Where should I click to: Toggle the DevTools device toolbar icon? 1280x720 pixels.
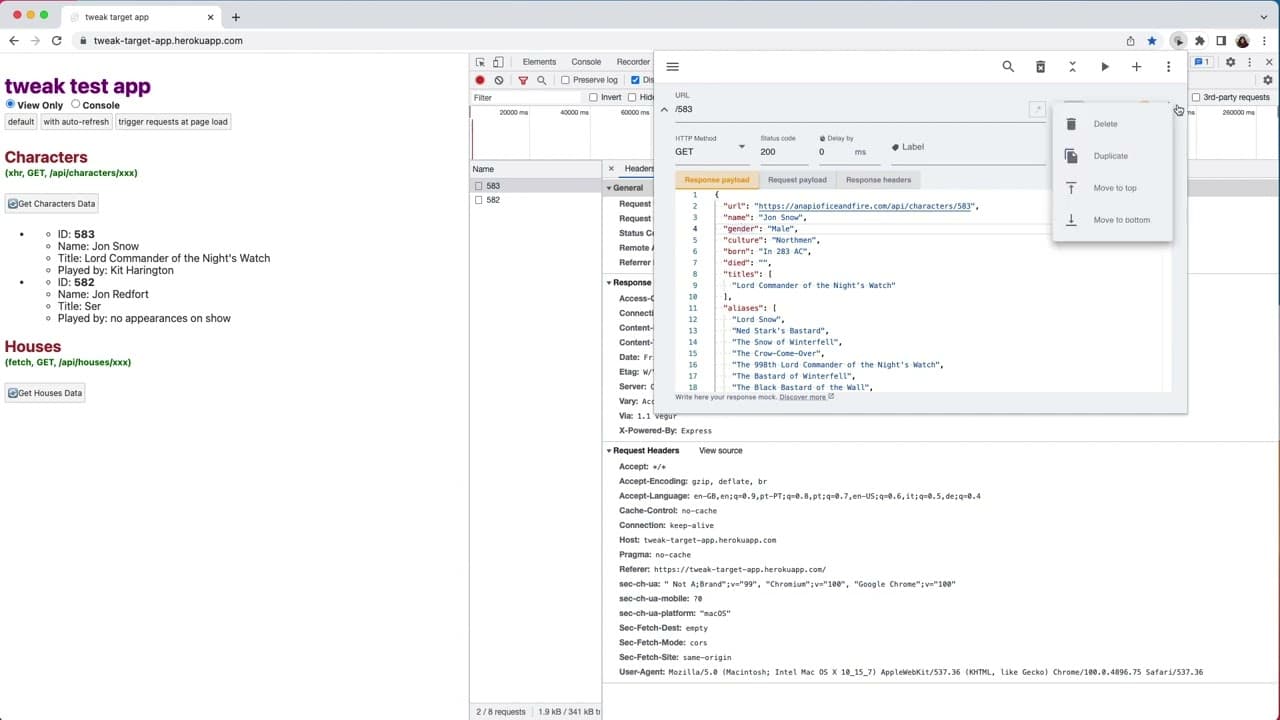[x=498, y=62]
